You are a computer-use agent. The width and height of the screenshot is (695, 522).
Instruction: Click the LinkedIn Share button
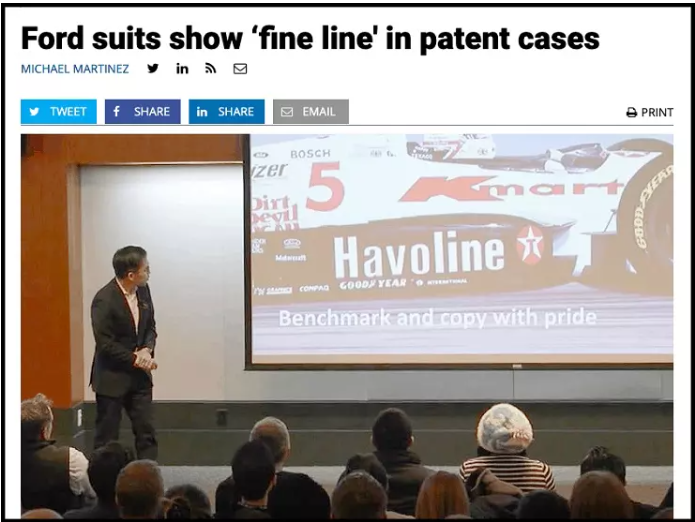[226, 112]
